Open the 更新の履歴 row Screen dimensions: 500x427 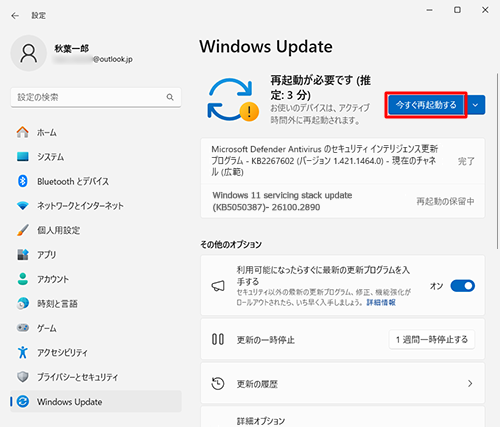click(343, 383)
